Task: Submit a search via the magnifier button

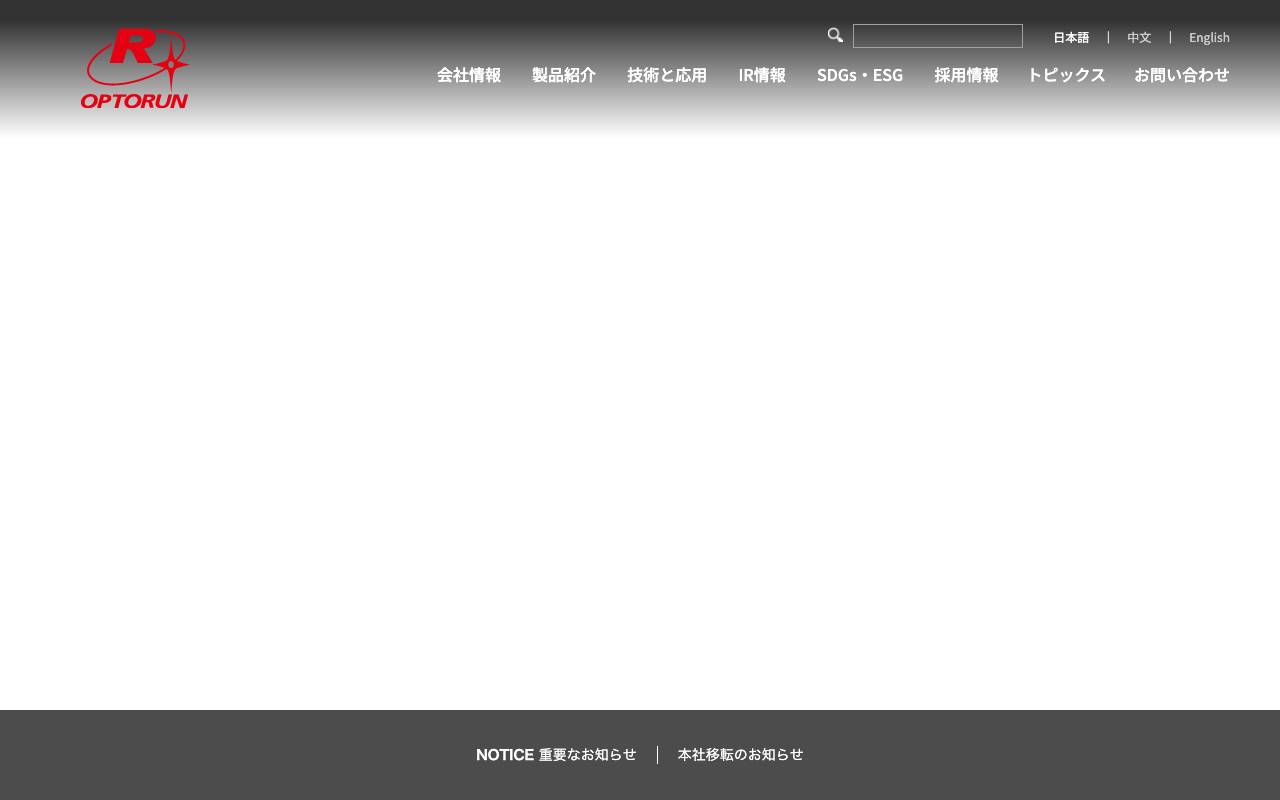Action: coord(835,35)
